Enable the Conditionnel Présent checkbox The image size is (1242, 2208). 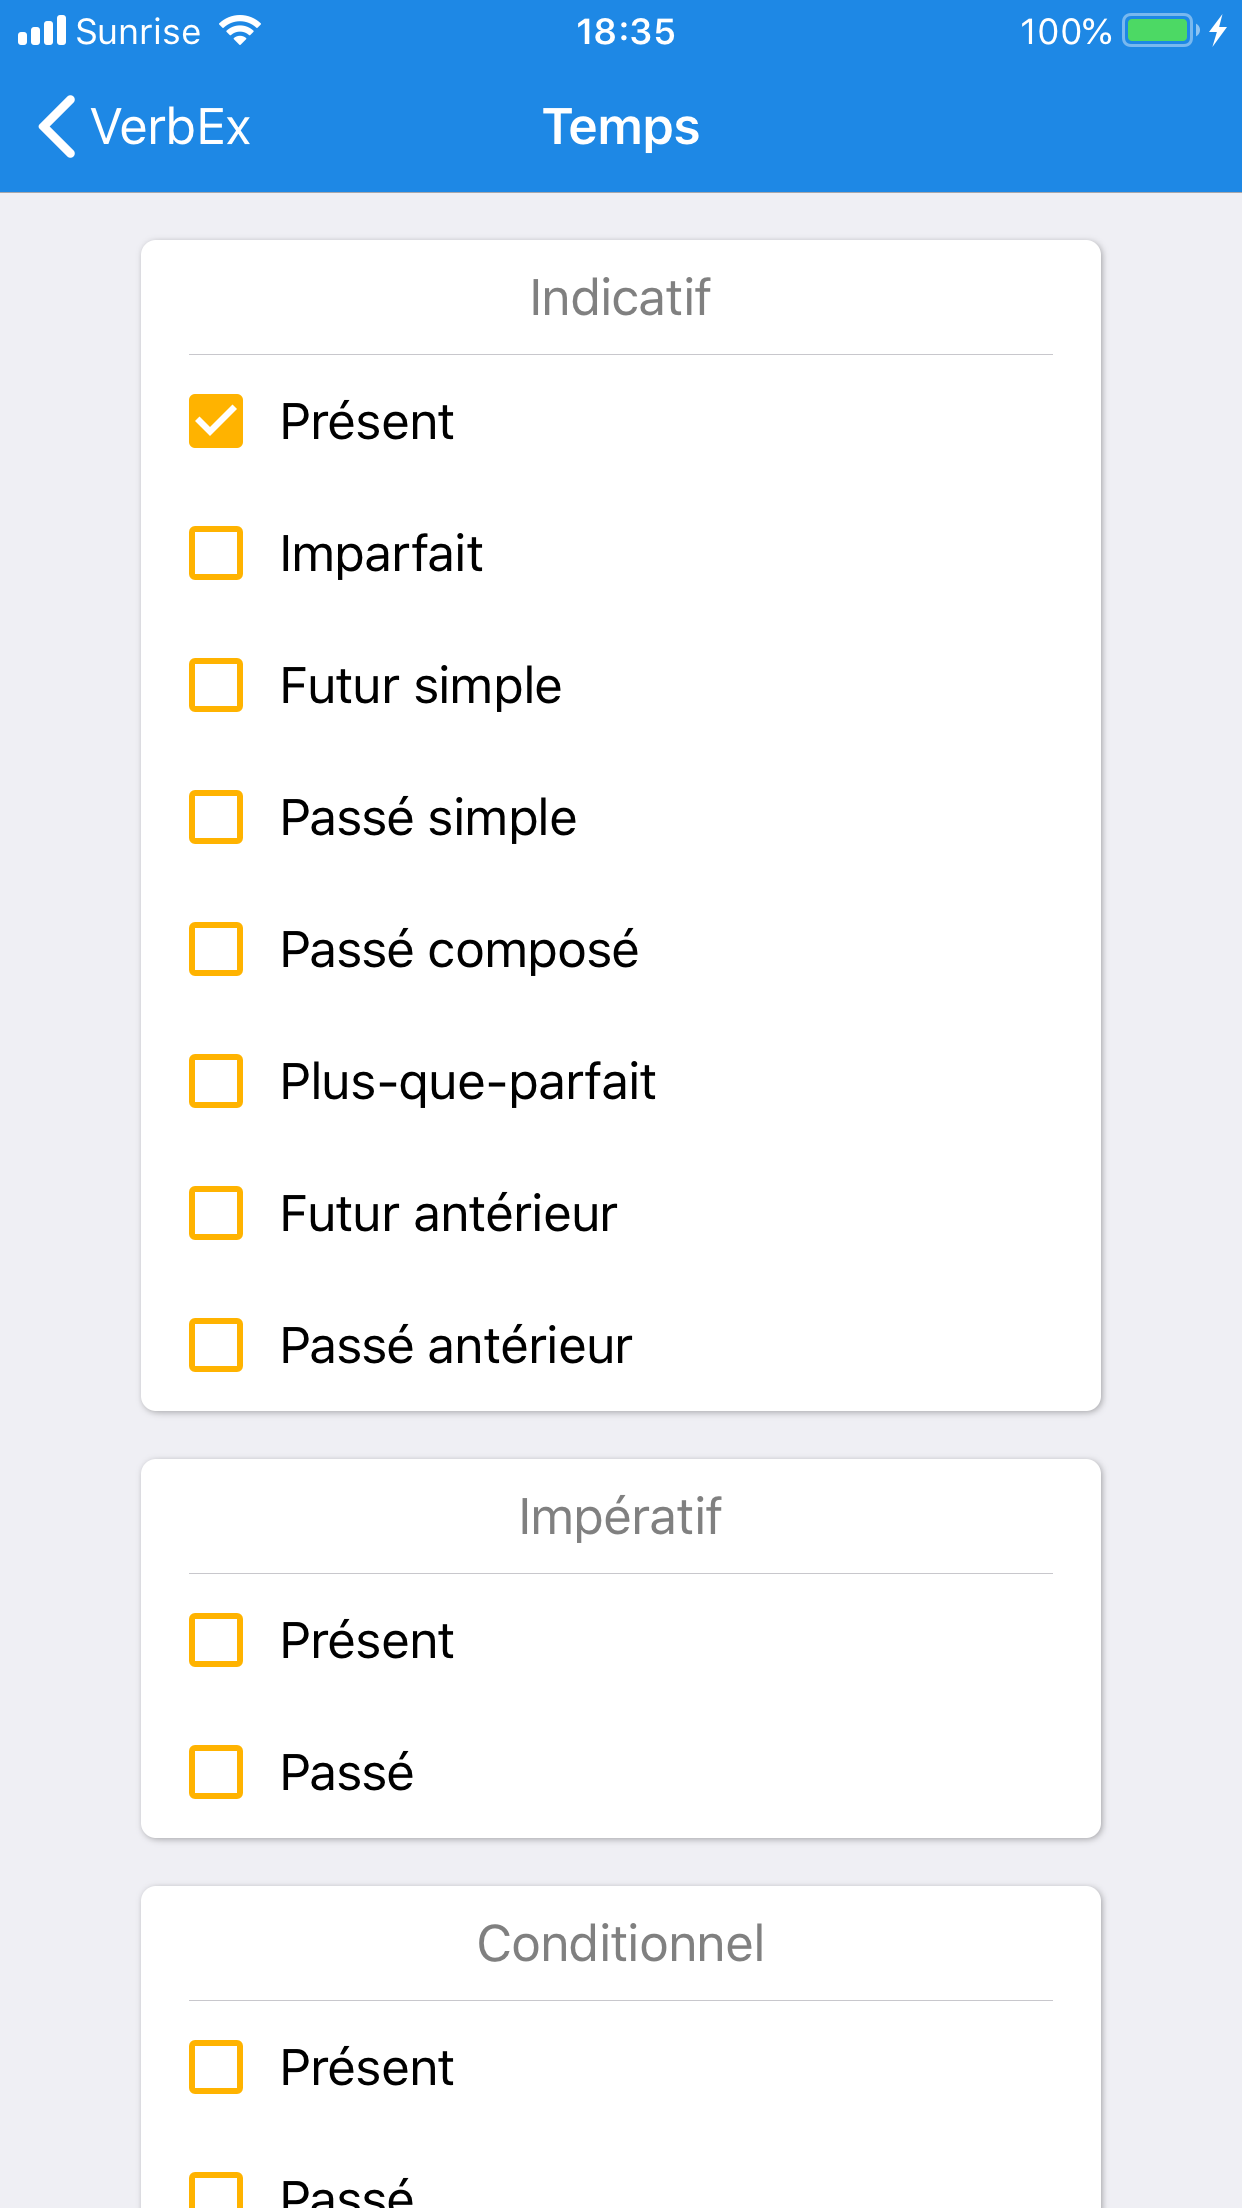pos(216,2067)
